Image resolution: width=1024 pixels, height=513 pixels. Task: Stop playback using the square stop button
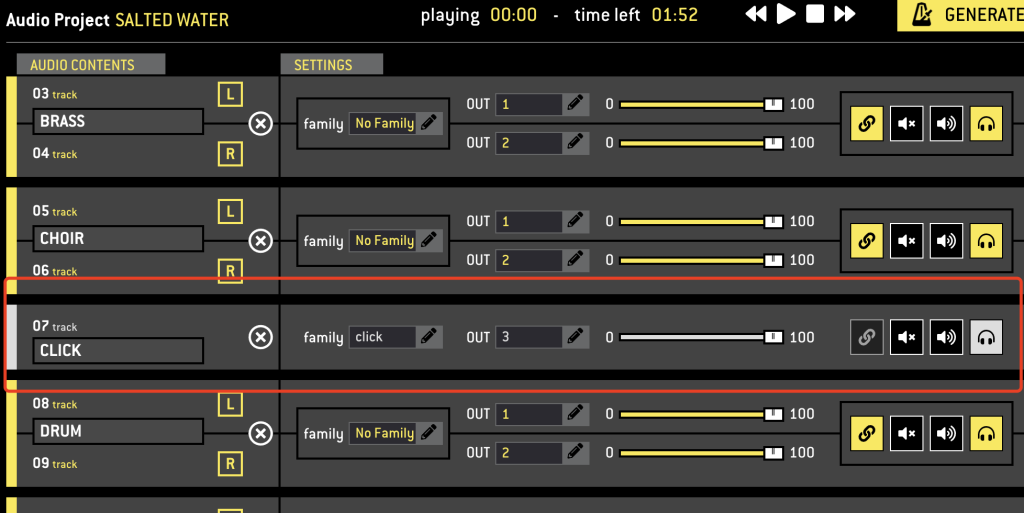[815, 14]
